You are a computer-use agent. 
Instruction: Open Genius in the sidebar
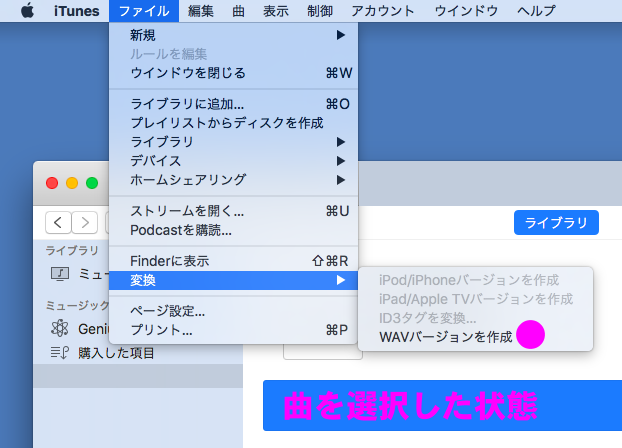(79, 329)
